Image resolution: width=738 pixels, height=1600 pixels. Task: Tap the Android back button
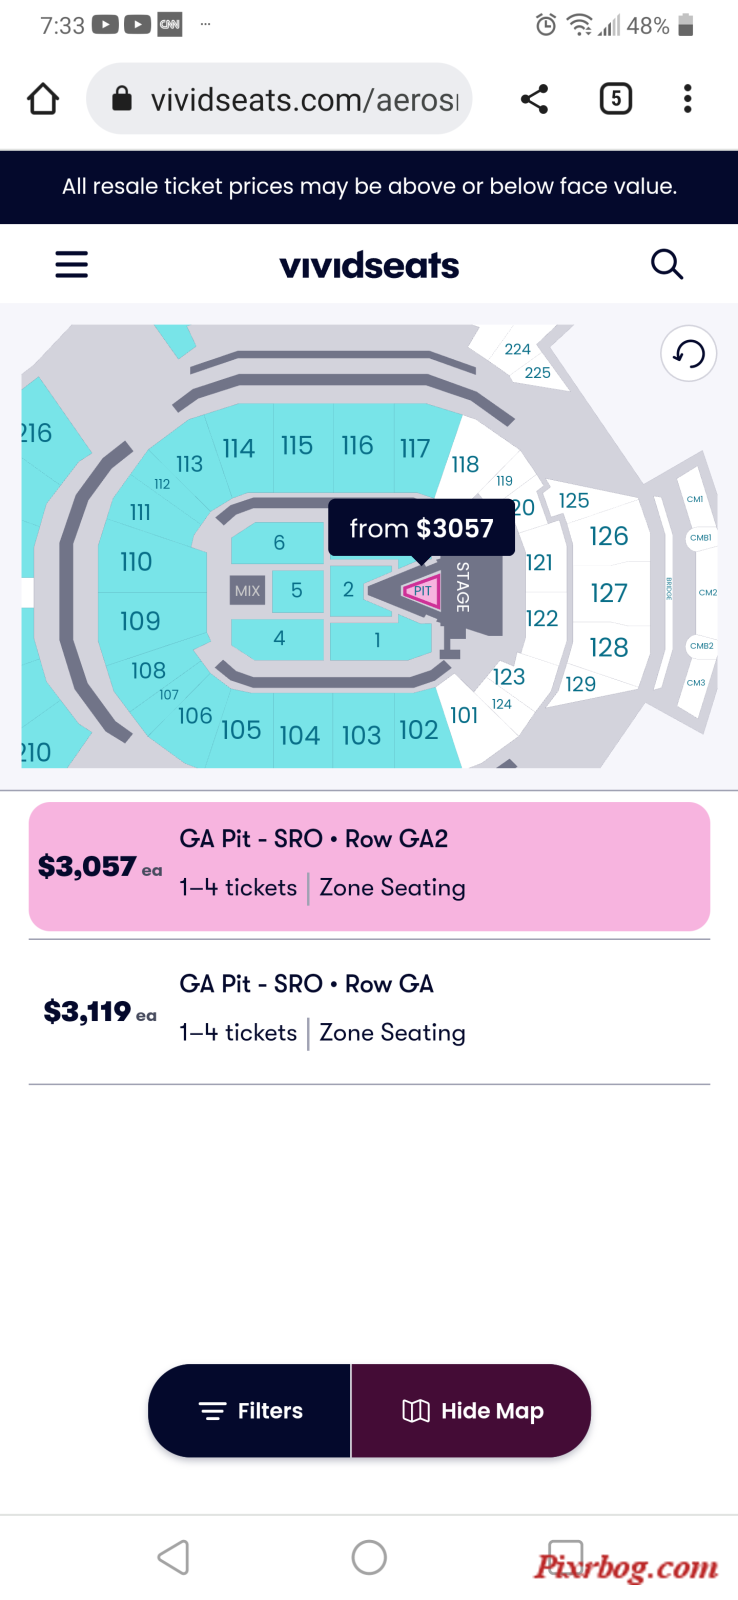tap(174, 1557)
